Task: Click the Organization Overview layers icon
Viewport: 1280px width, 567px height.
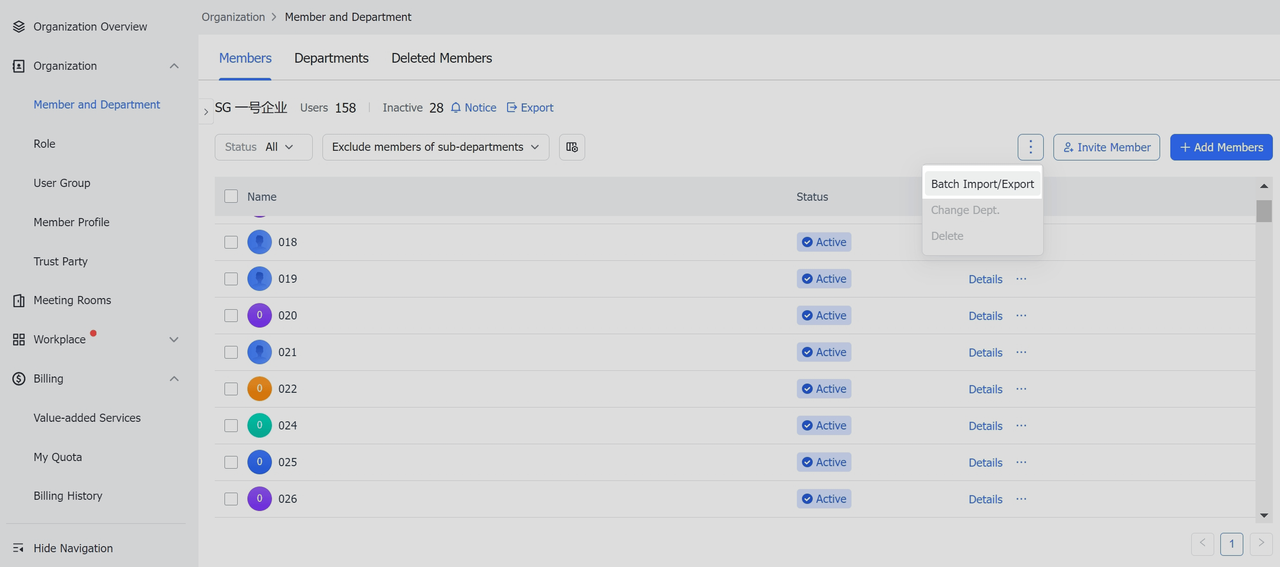Action: (x=19, y=27)
